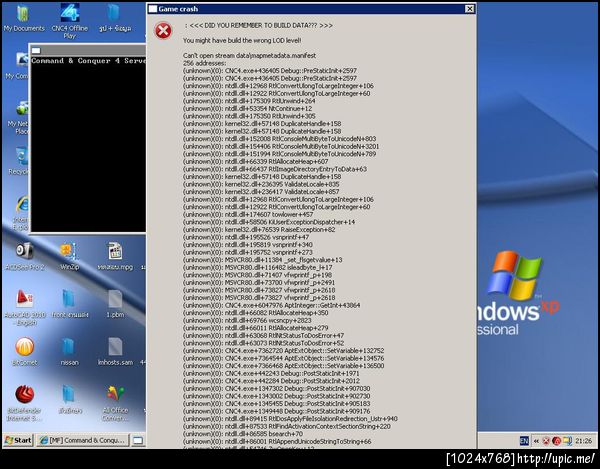Expand hidden tray icons with the arrow
The image size is (600, 469).
point(536,441)
